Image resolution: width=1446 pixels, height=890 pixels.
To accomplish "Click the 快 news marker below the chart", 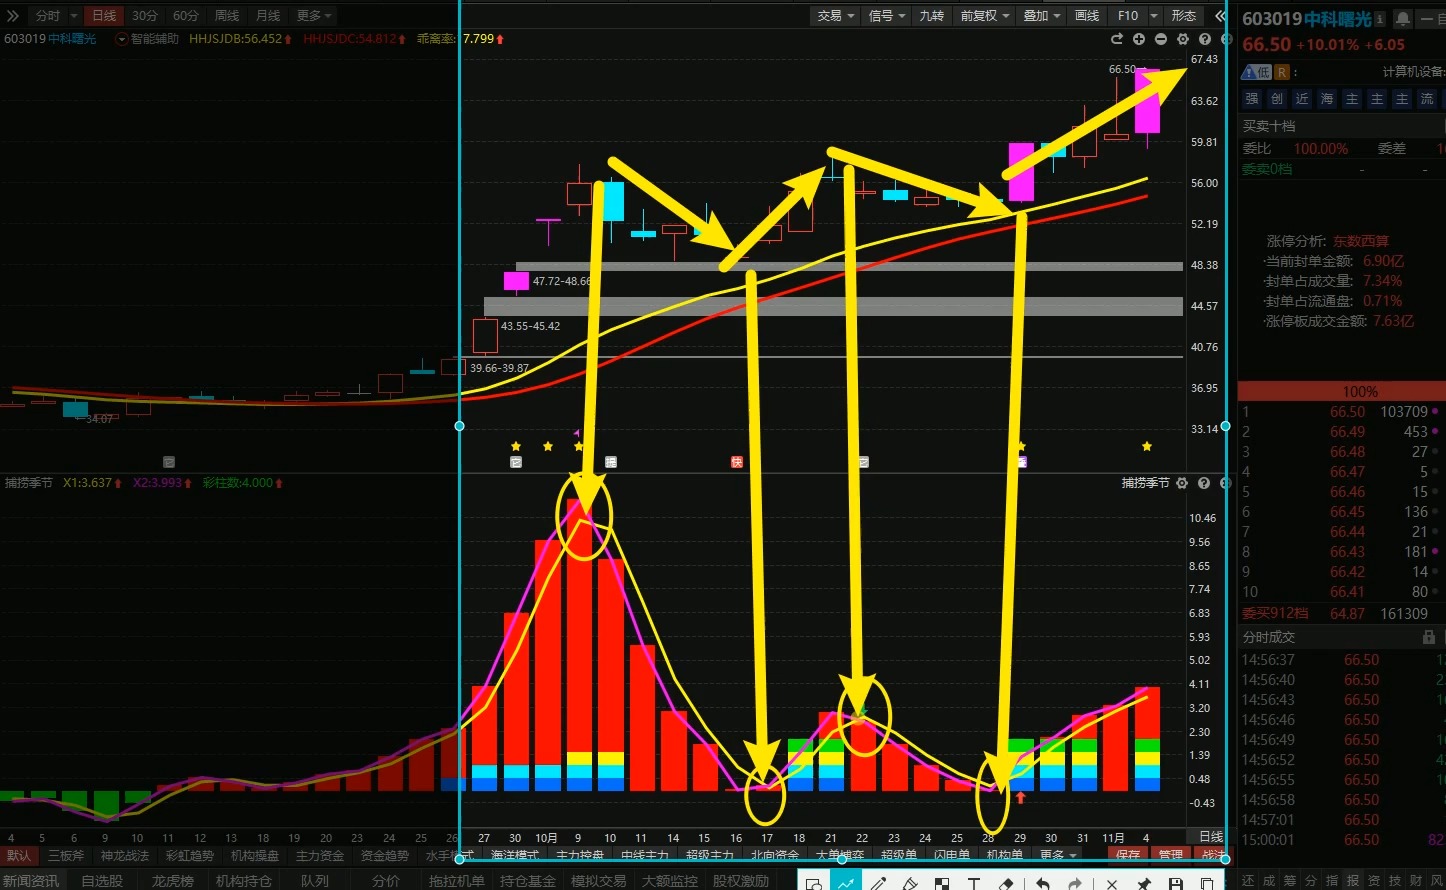I will pyautogui.click(x=737, y=462).
